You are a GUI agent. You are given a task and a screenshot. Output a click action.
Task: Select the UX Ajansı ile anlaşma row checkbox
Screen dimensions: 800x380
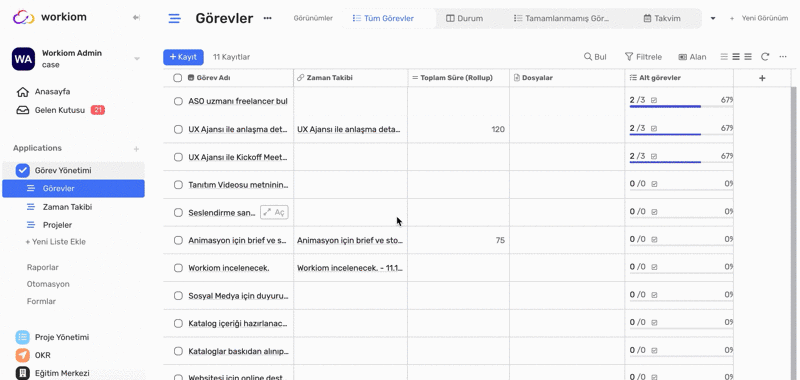(178, 130)
